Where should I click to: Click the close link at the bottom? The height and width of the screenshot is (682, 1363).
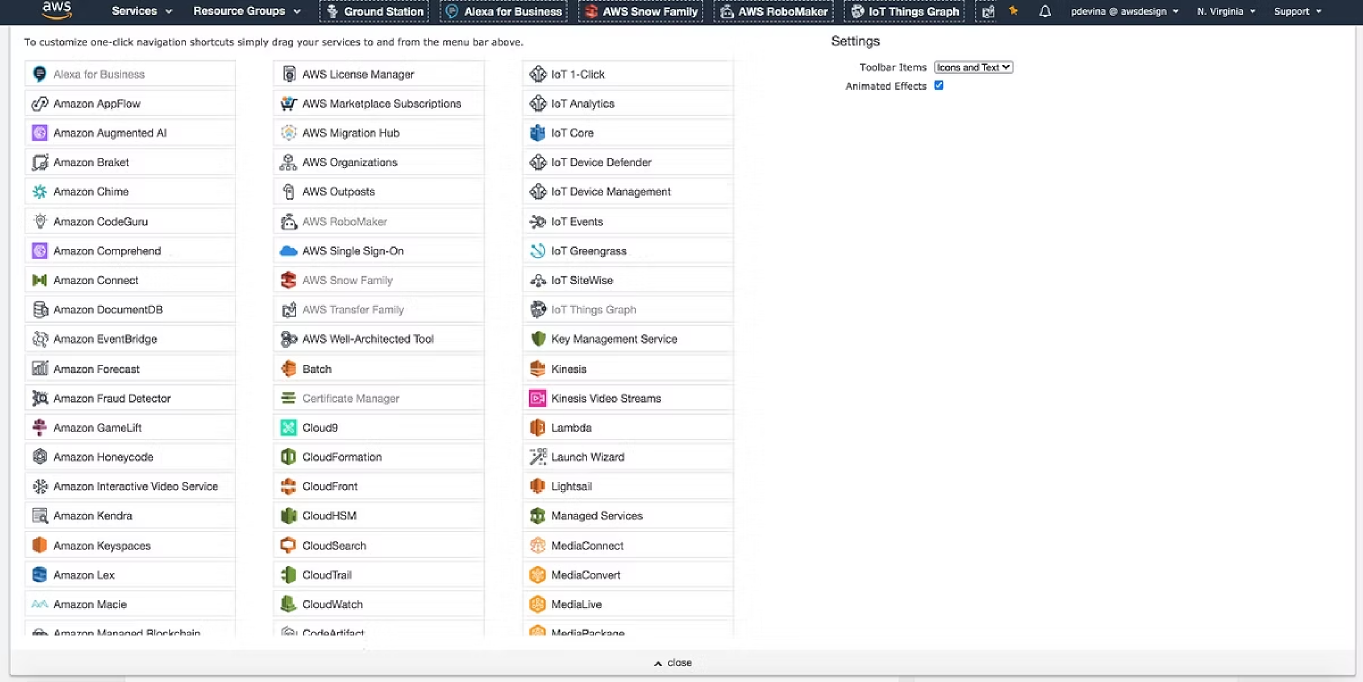(x=673, y=662)
